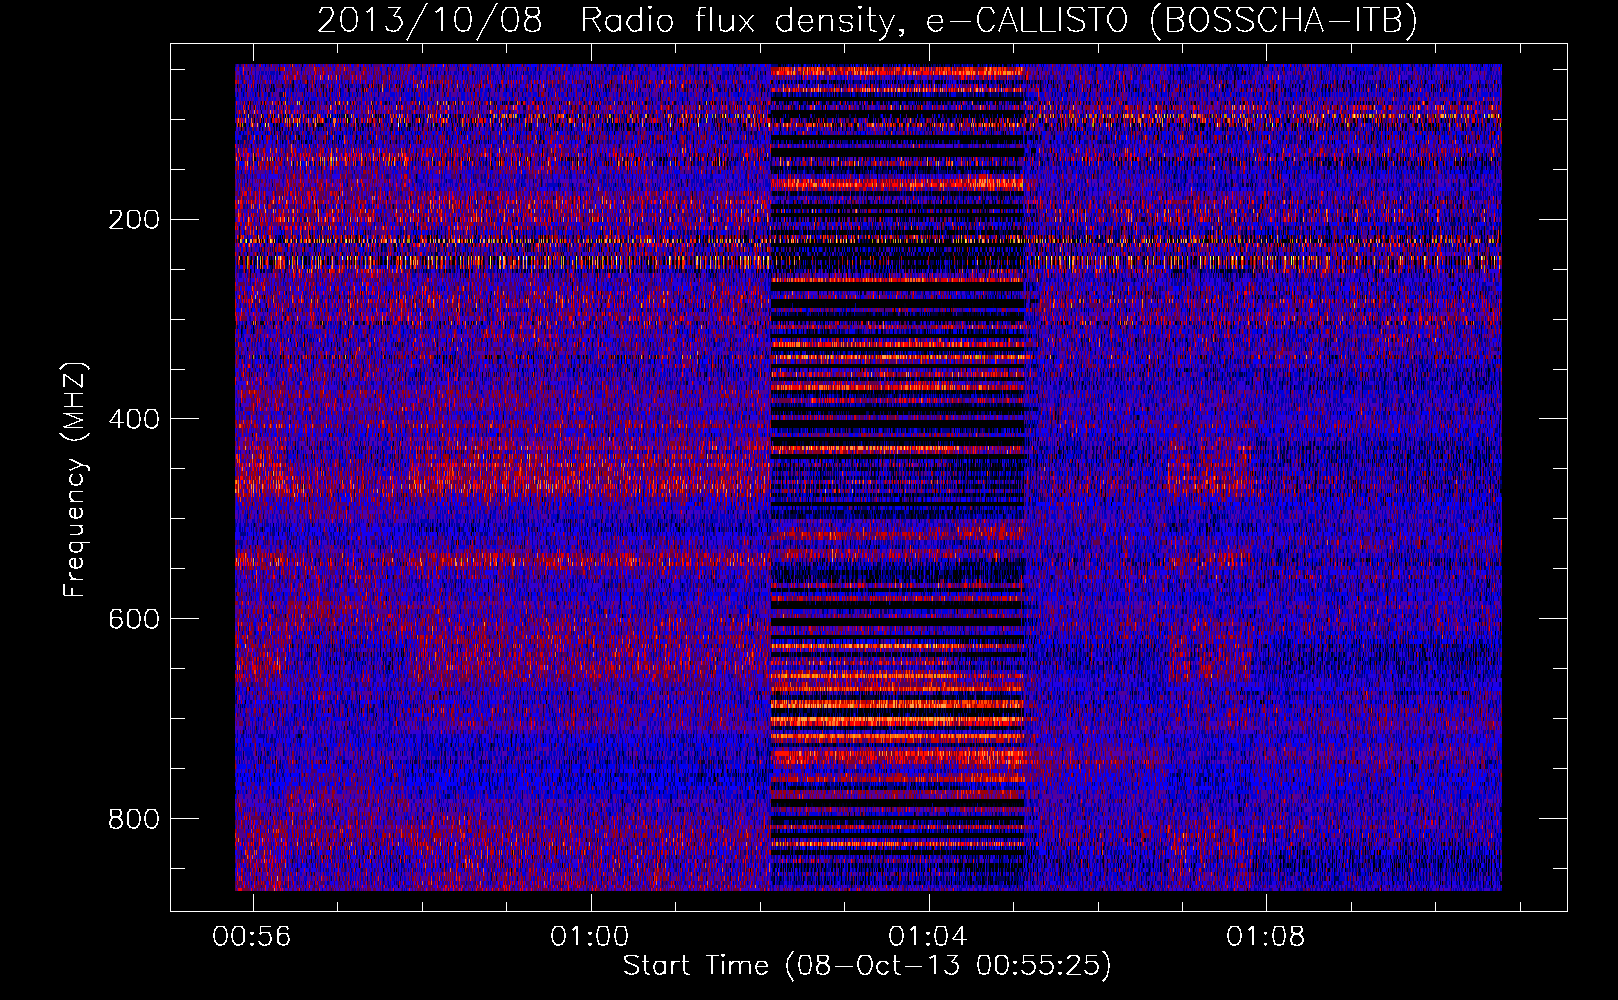Select the 400 frequency axis label

click(x=133, y=419)
